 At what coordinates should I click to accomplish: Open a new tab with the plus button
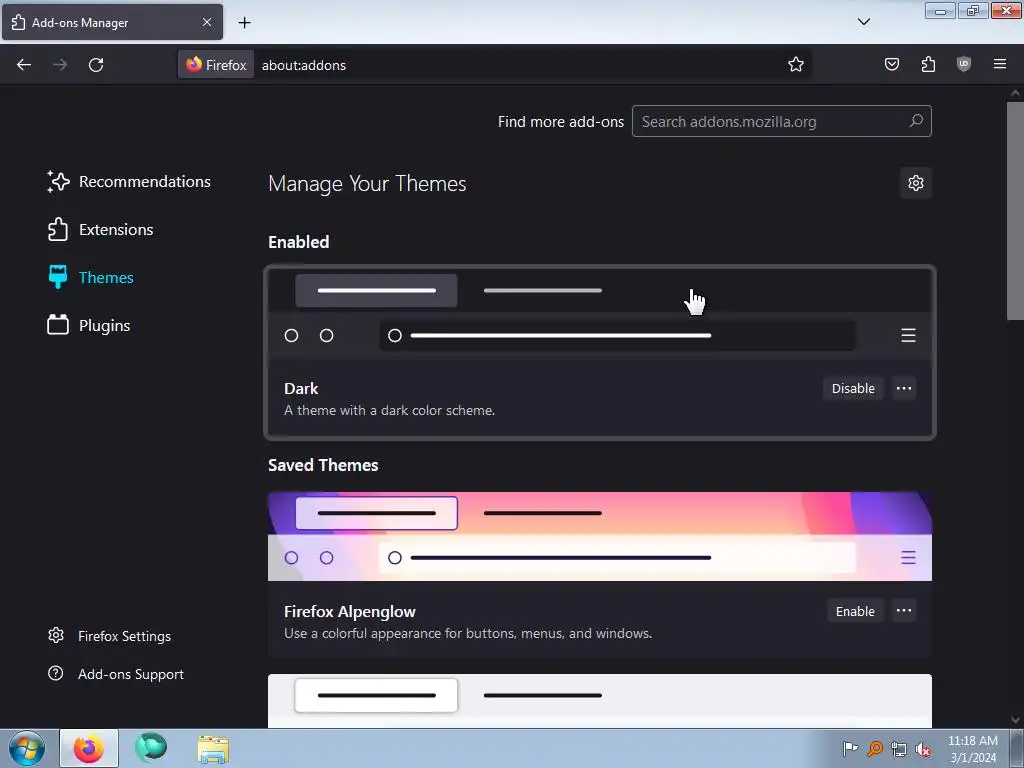pyautogui.click(x=244, y=23)
